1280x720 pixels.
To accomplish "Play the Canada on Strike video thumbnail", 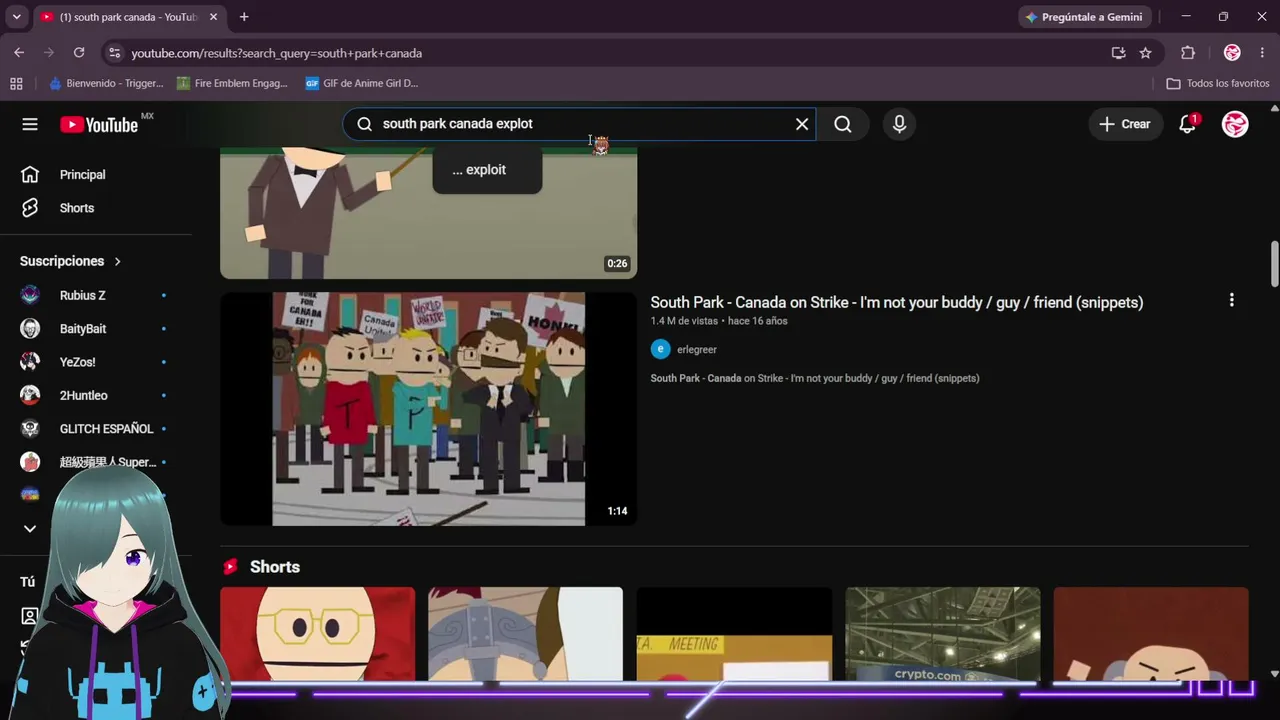I will click(x=428, y=409).
